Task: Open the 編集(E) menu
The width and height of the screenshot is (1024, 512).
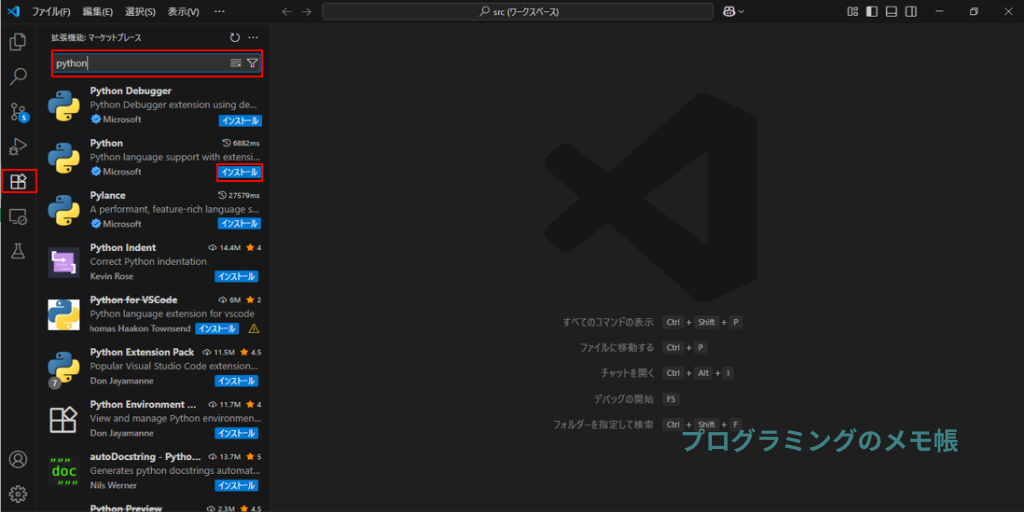Action: 98,12
